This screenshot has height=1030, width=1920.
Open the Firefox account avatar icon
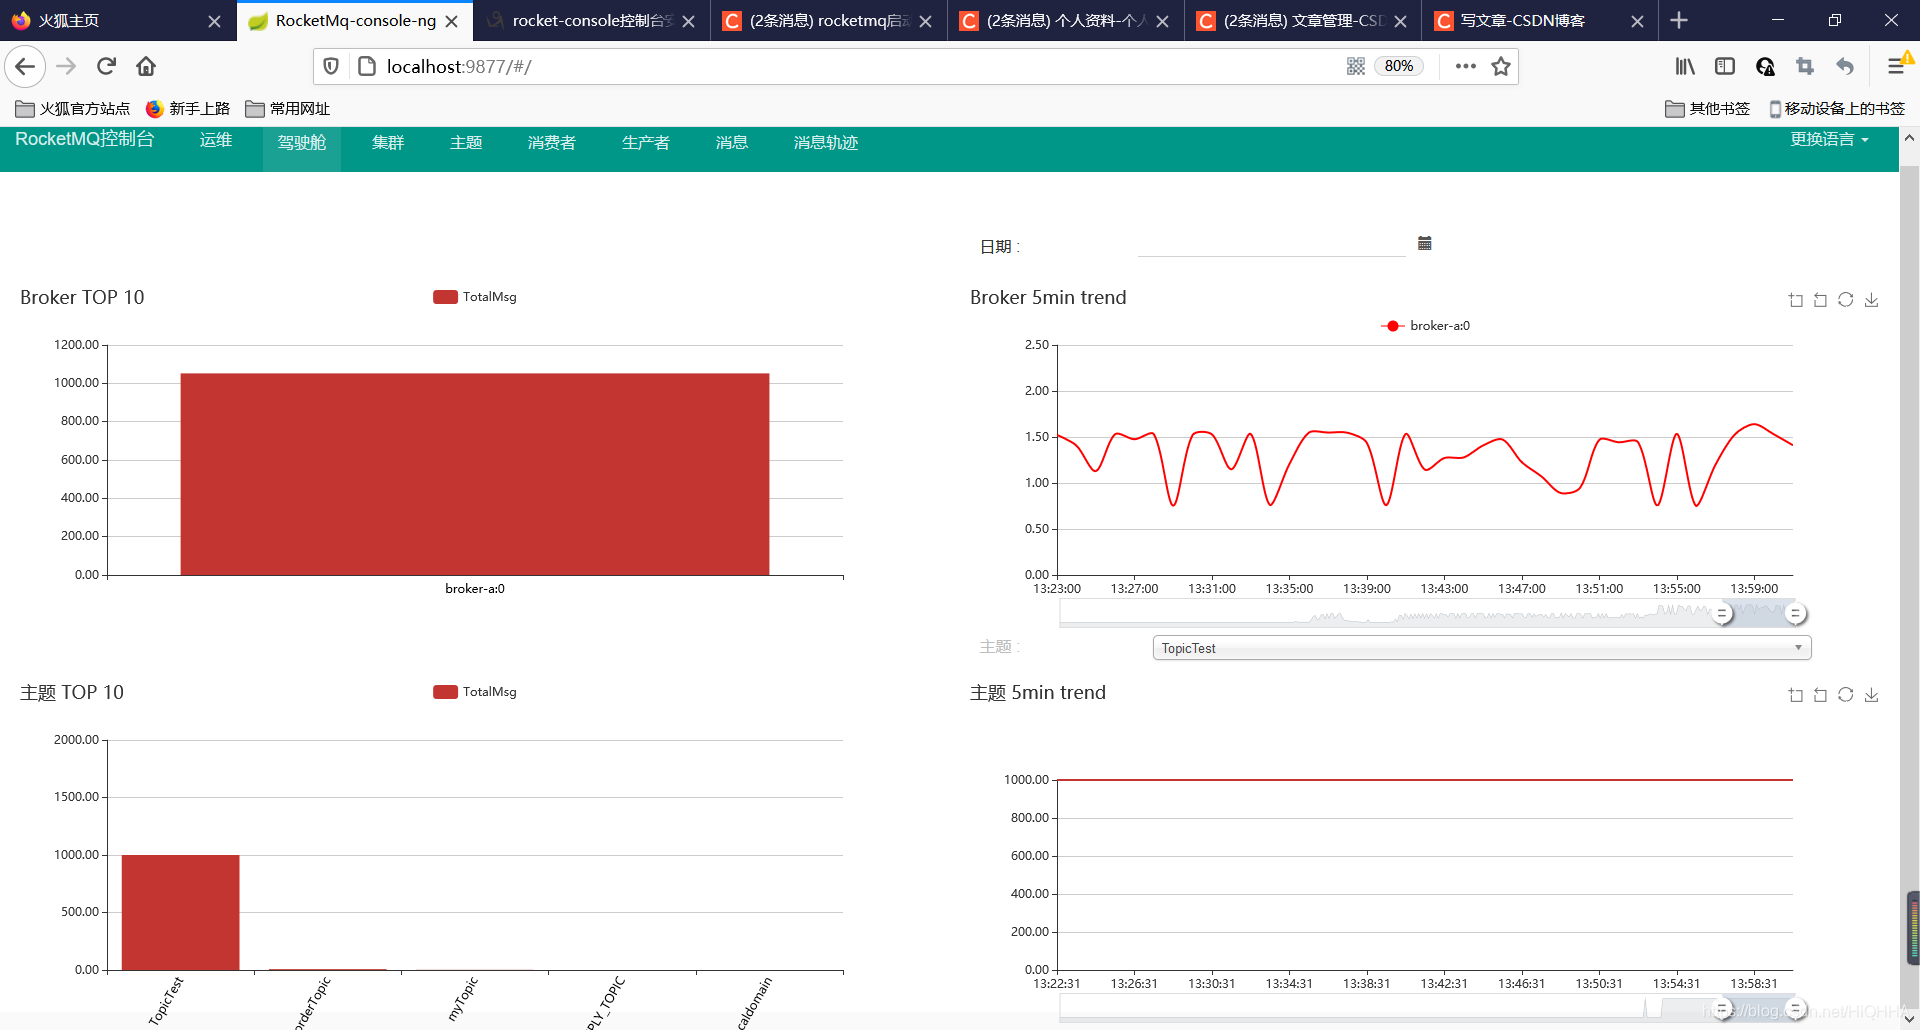point(1765,66)
